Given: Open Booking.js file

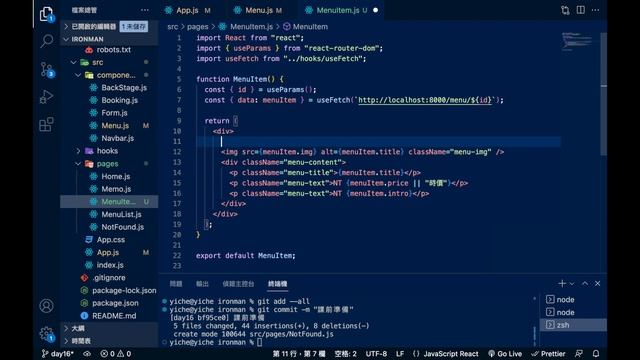Looking at the screenshot, I should pos(109,100).
